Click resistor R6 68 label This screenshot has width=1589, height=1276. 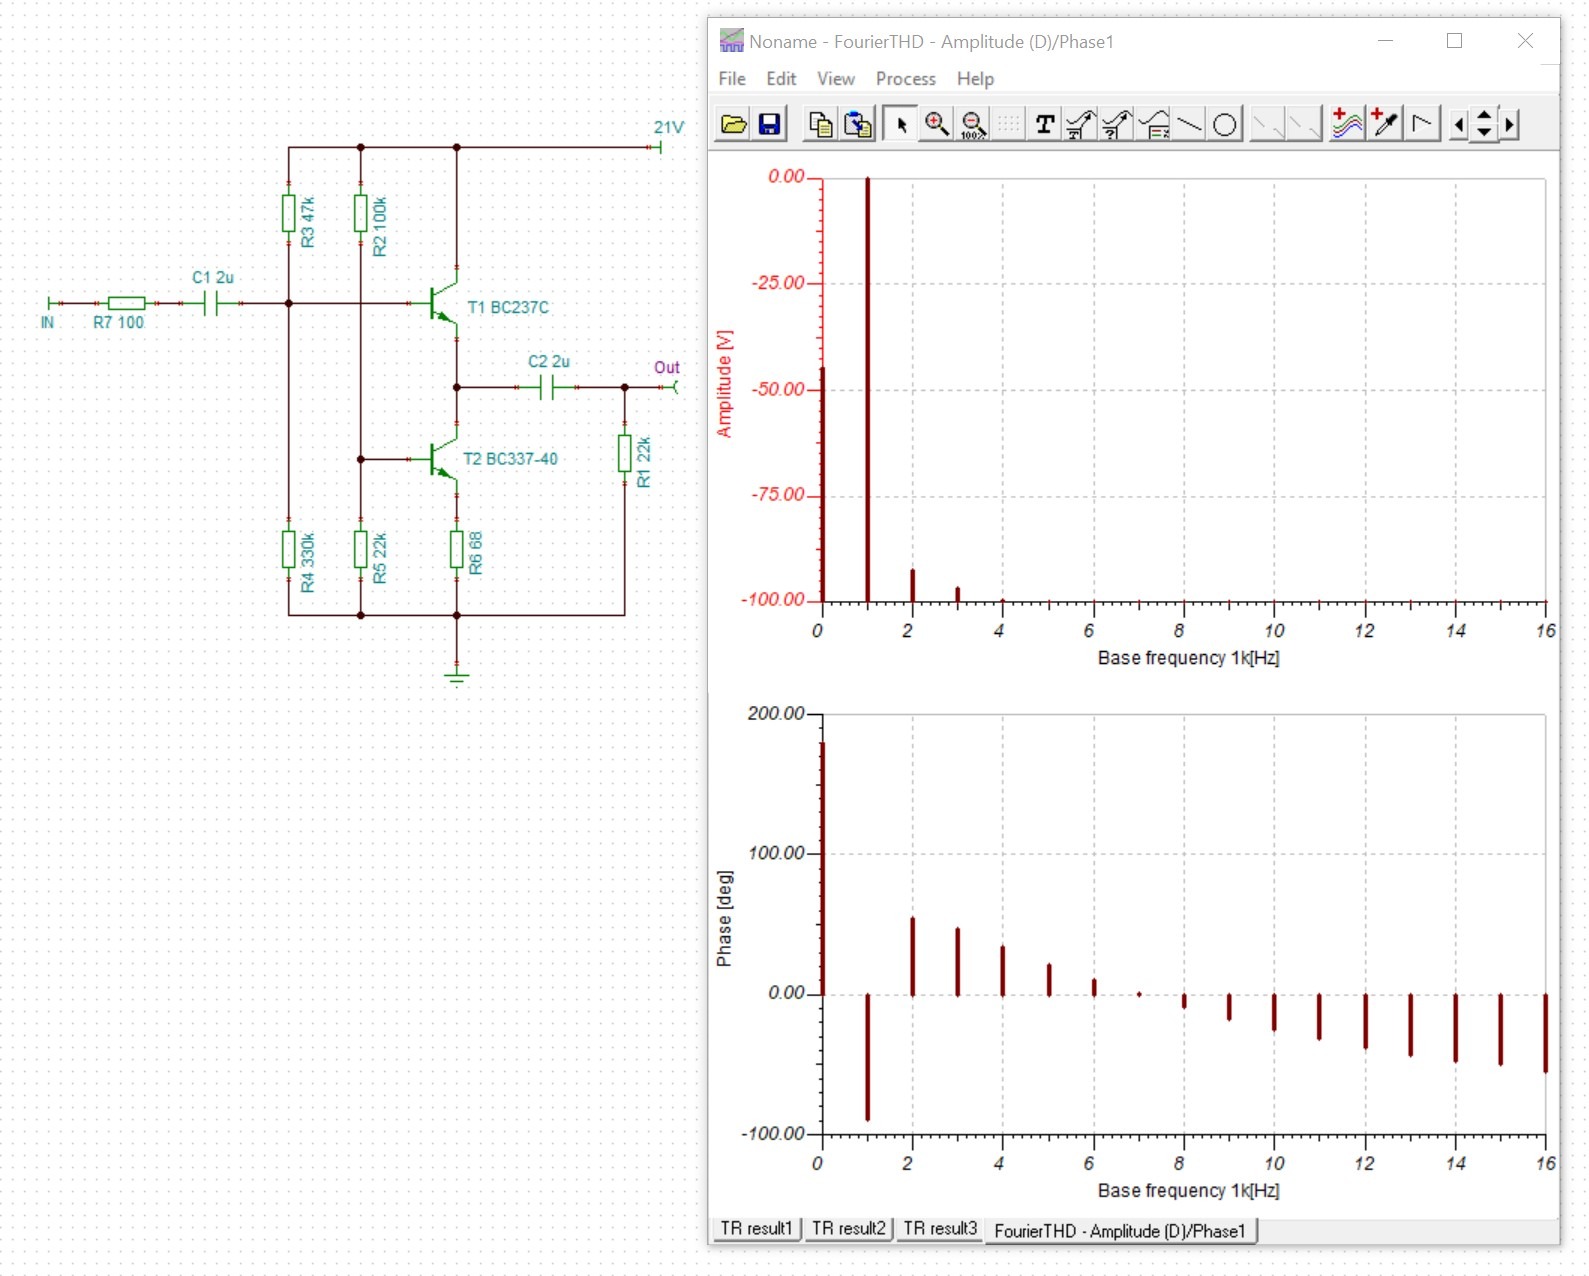click(476, 553)
